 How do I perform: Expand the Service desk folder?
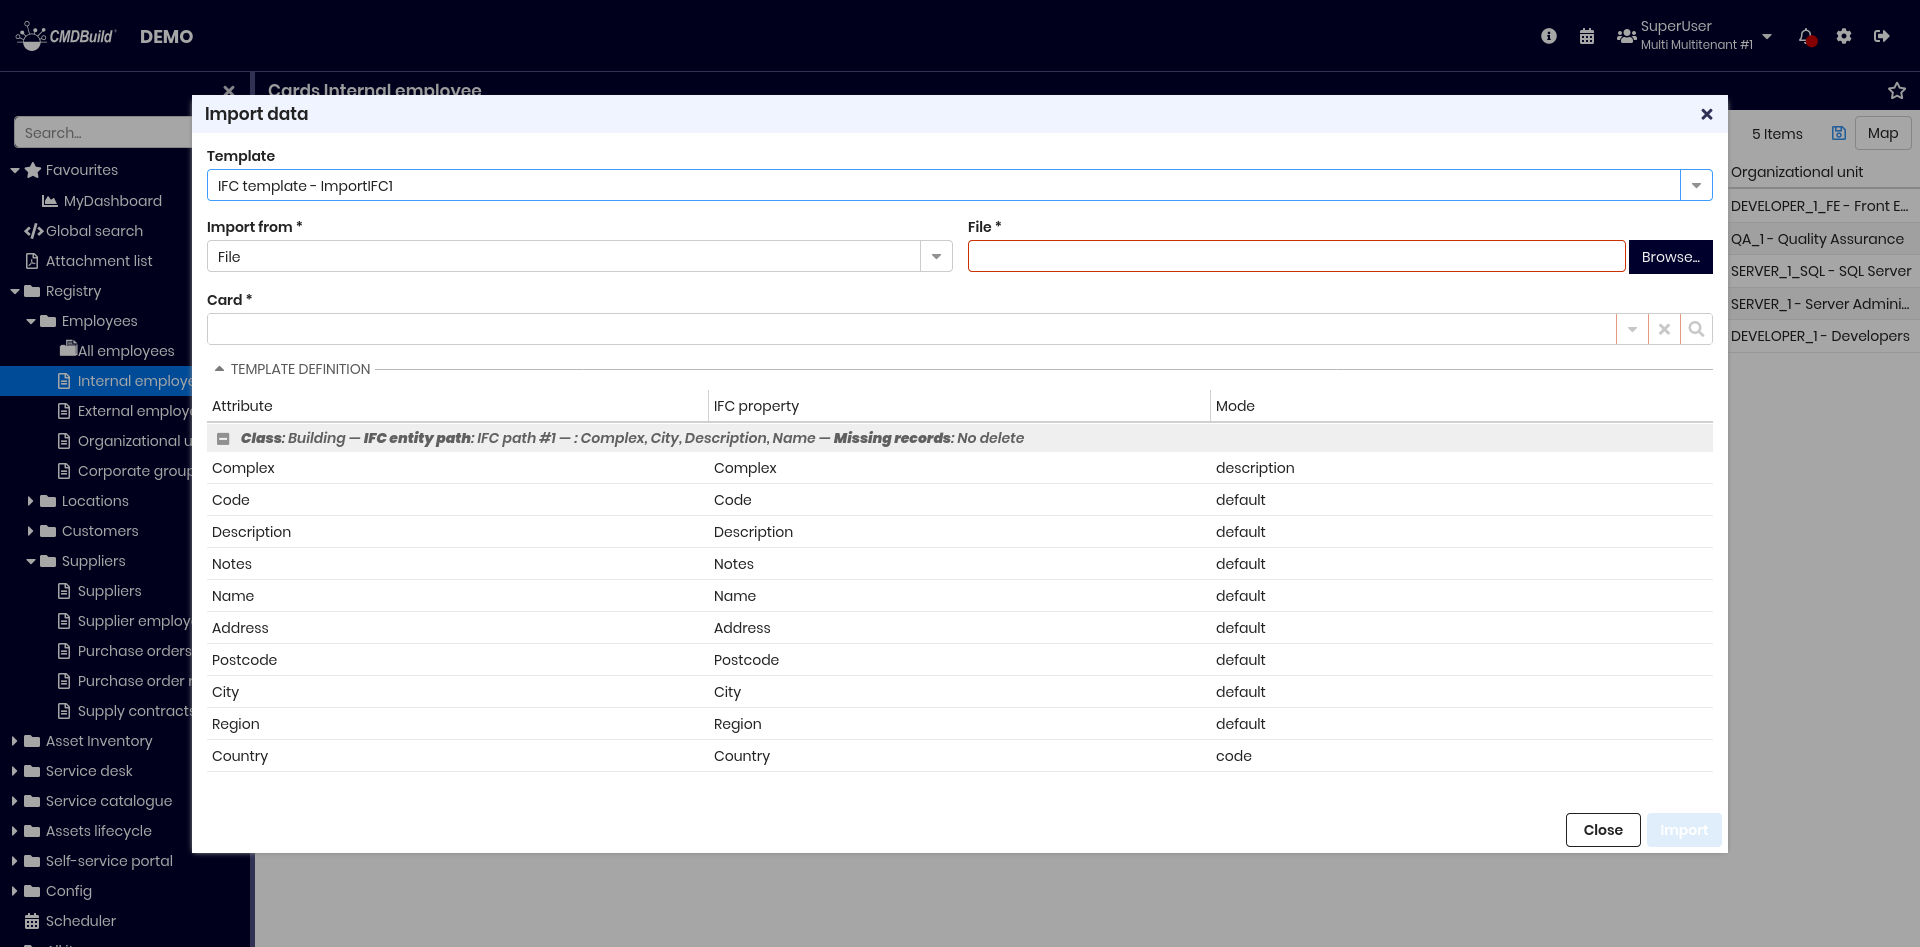15,771
